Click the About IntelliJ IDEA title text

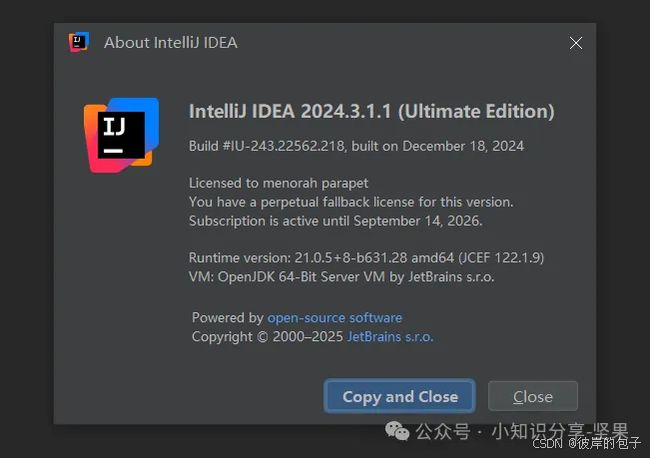point(171,43)
